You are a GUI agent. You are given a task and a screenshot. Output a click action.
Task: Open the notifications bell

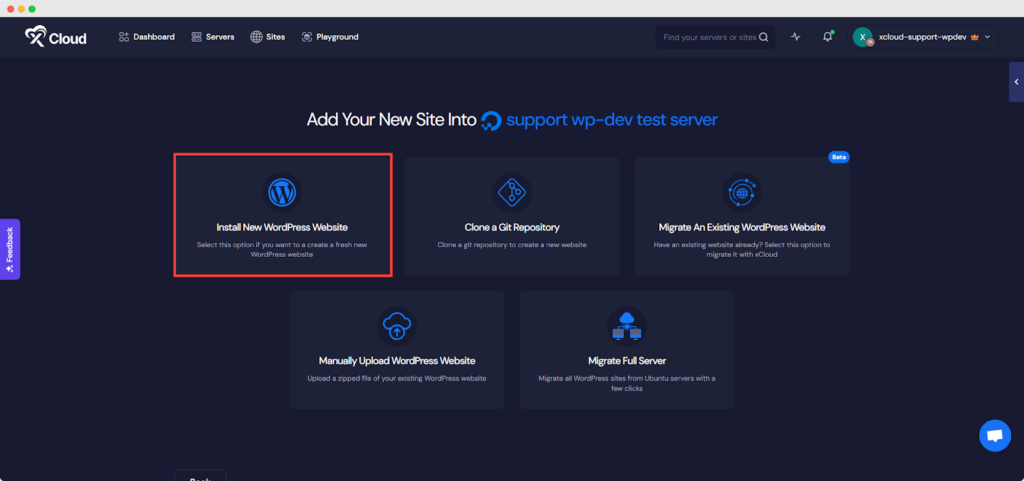[827, 37]
